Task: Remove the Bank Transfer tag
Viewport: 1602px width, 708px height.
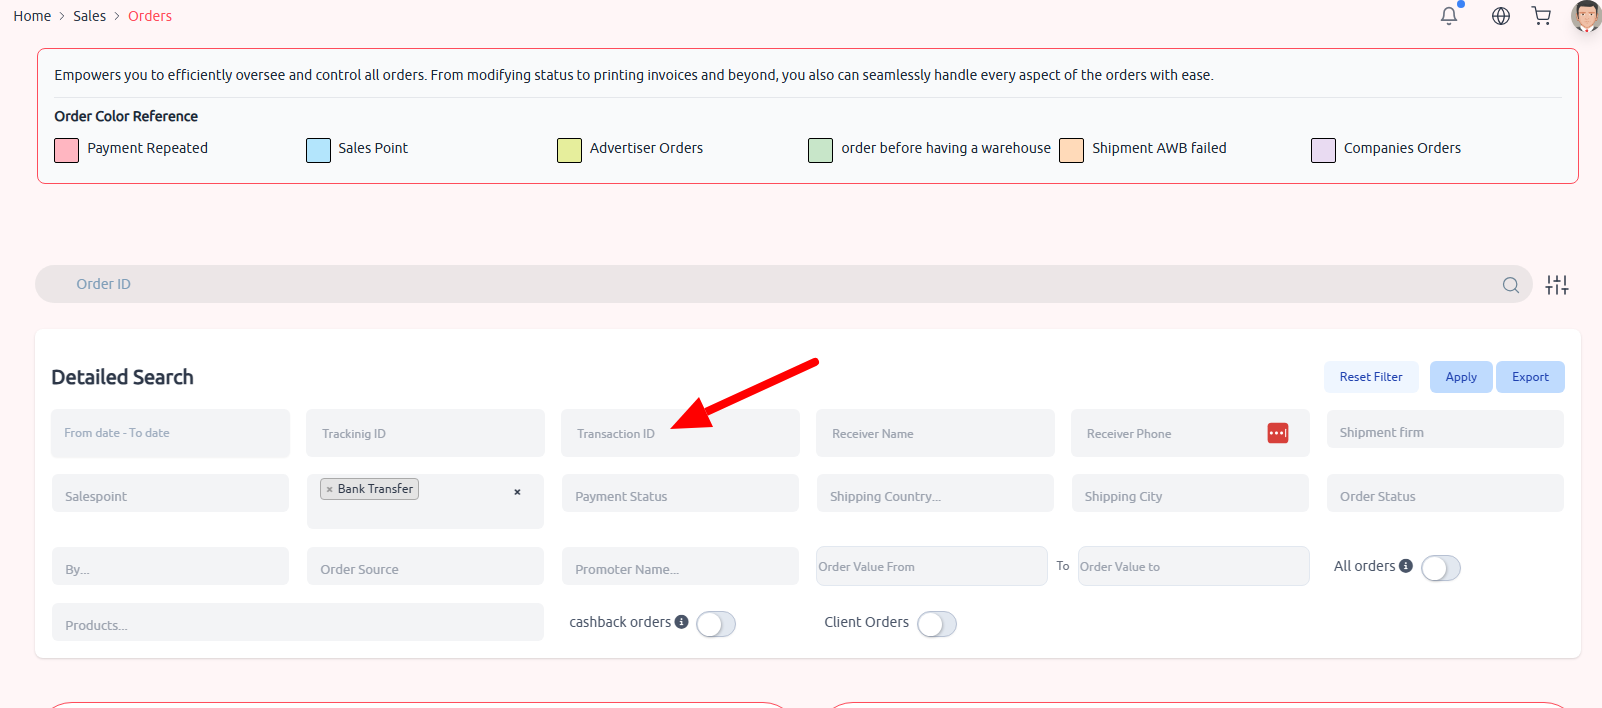Action: pyautogui.click(x=329, y=489)
